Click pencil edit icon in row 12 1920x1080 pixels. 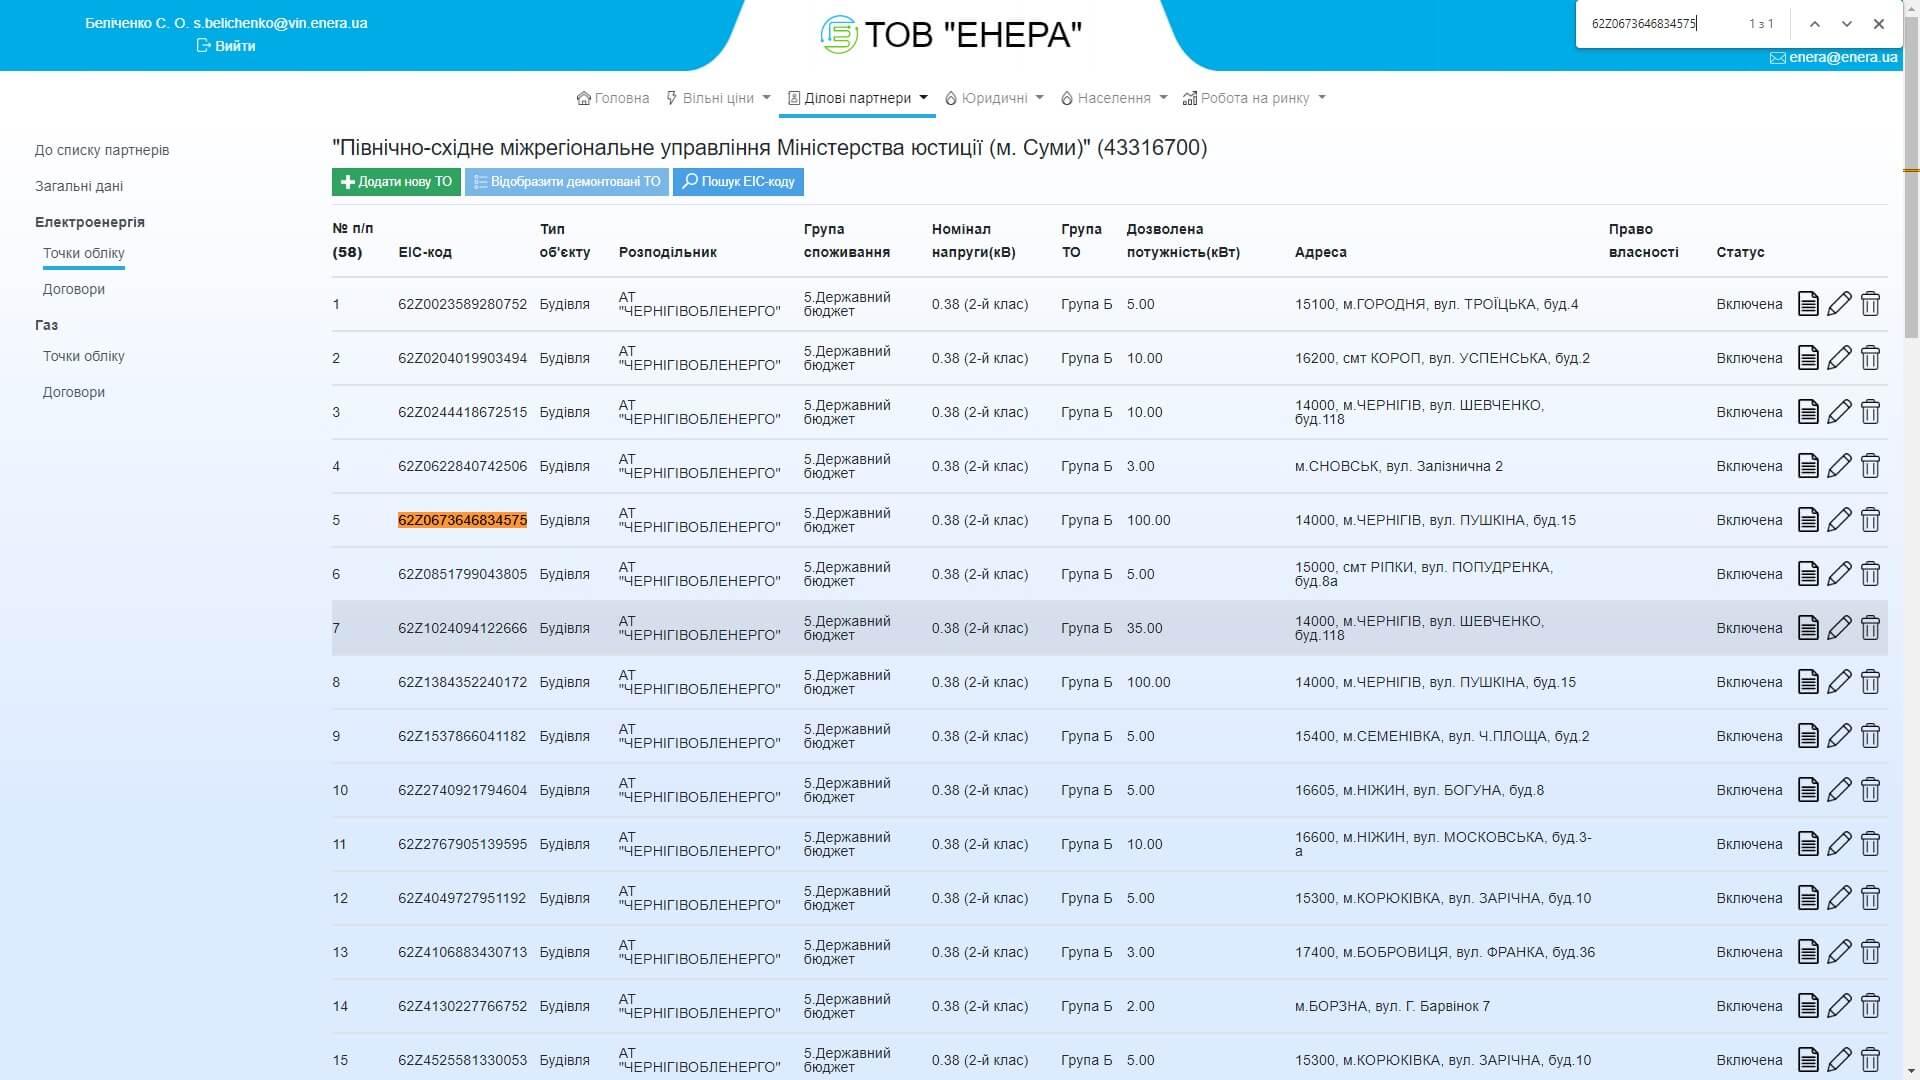tap(1839, 898)
